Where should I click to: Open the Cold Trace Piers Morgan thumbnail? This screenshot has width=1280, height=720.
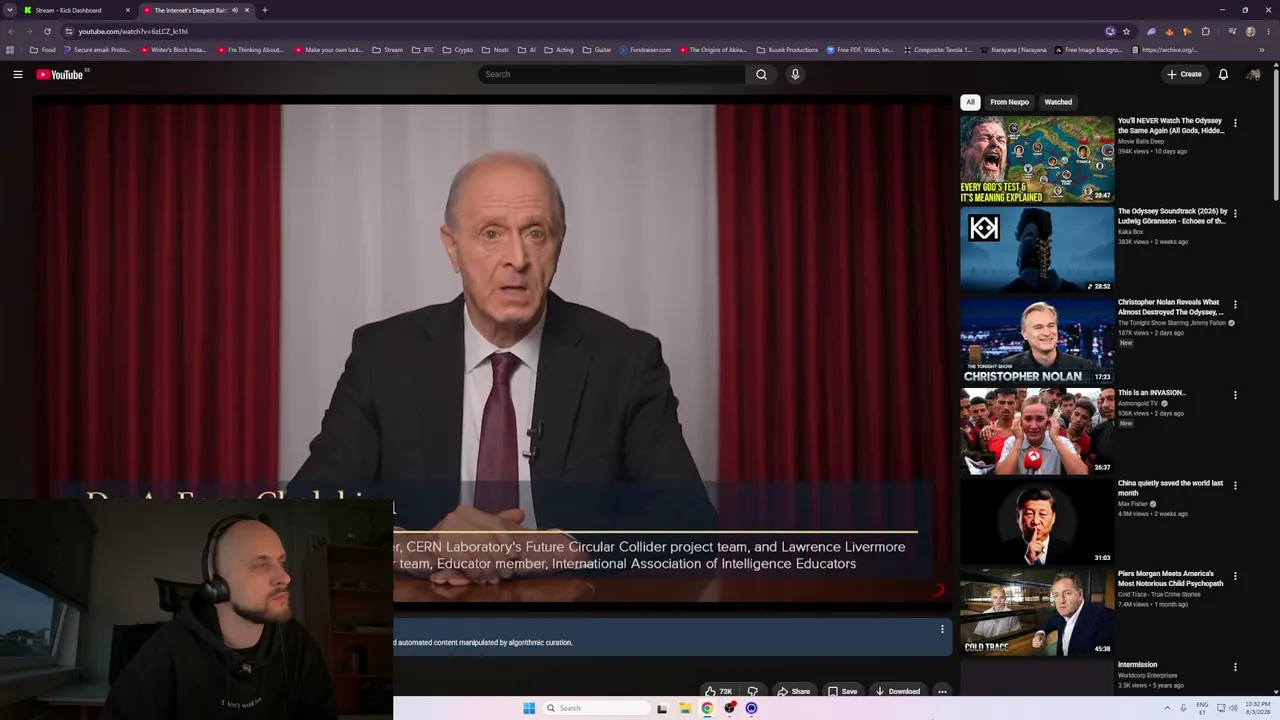[1037, 613]
